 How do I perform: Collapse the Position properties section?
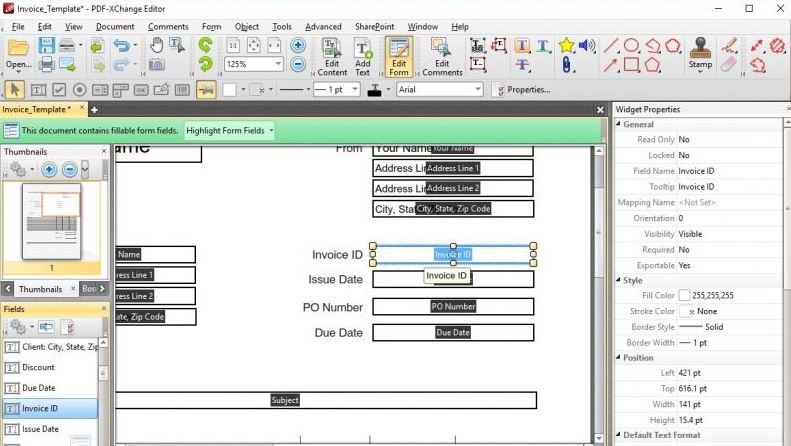coord(619,357)
